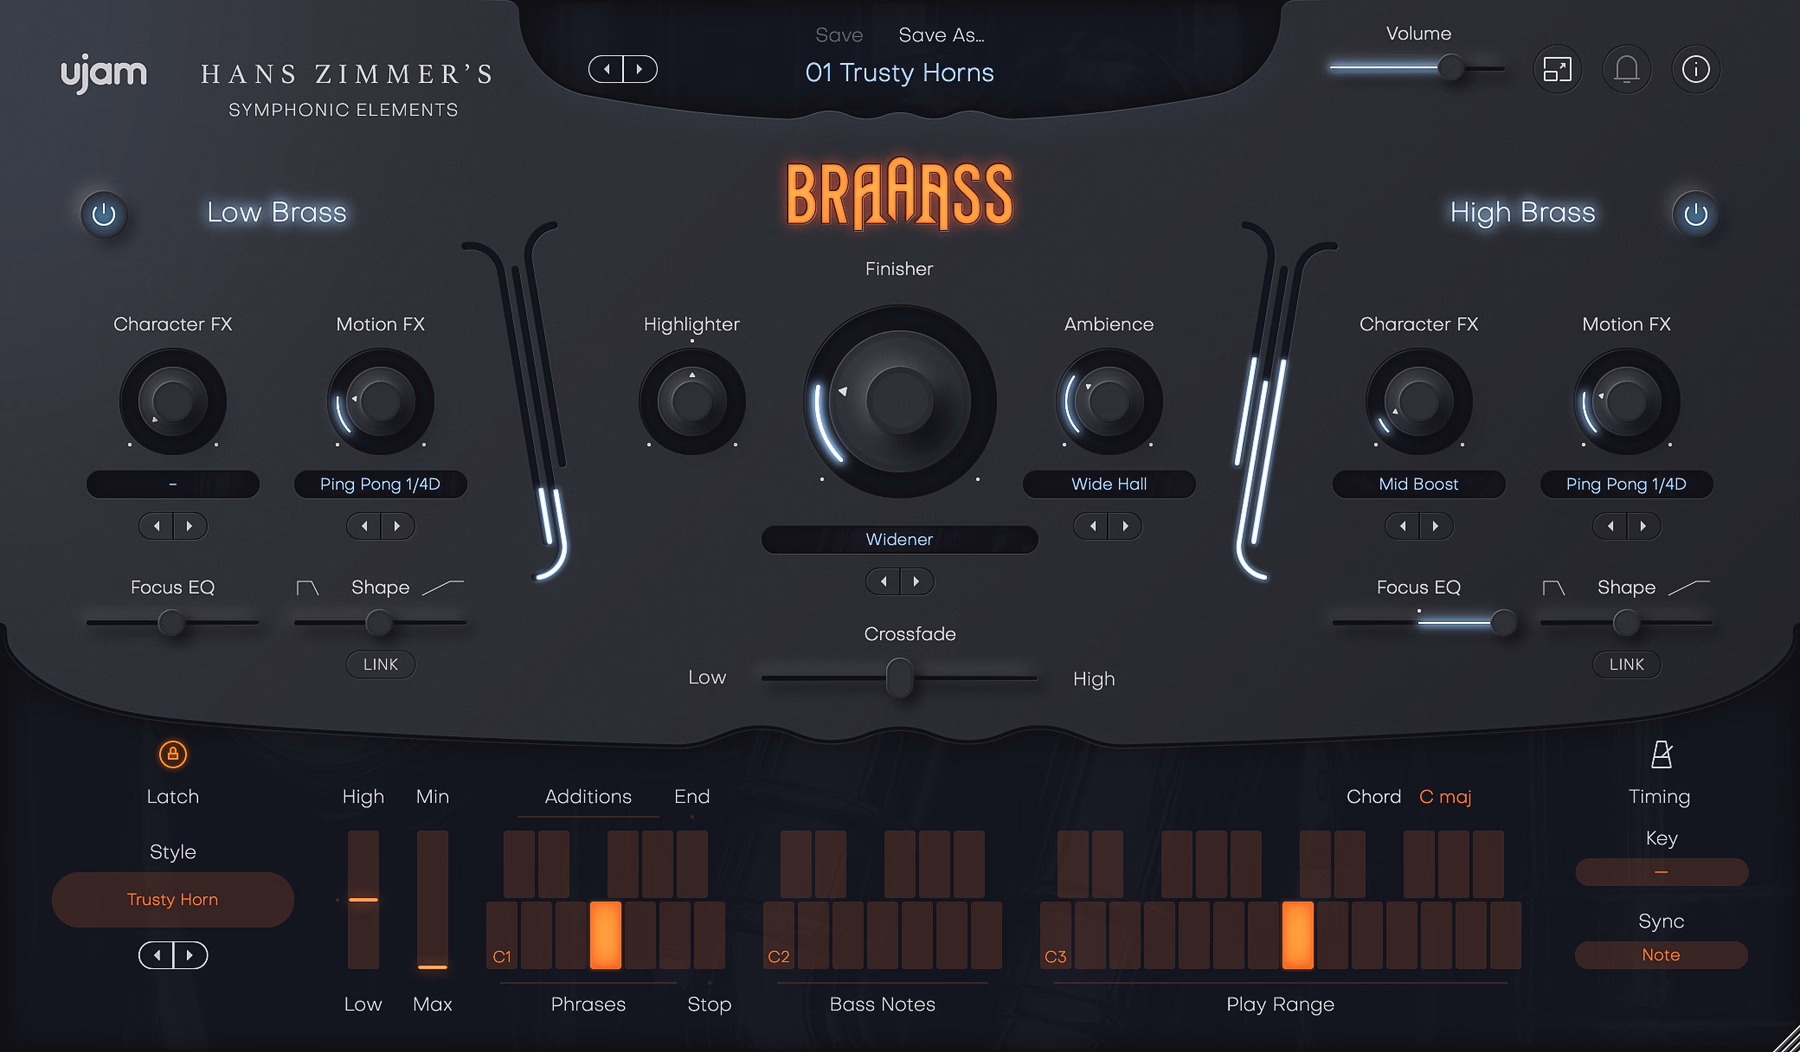The image size is (1800, 1052).
Task: Toggle High Brass LINK button
Action: [x=1626, y=664]
